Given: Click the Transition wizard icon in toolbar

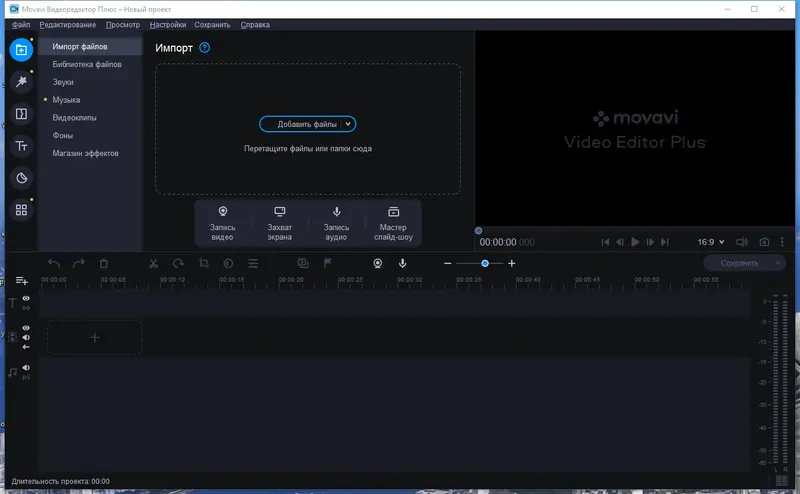Looking at the screenshot, I should click(303, 263).
